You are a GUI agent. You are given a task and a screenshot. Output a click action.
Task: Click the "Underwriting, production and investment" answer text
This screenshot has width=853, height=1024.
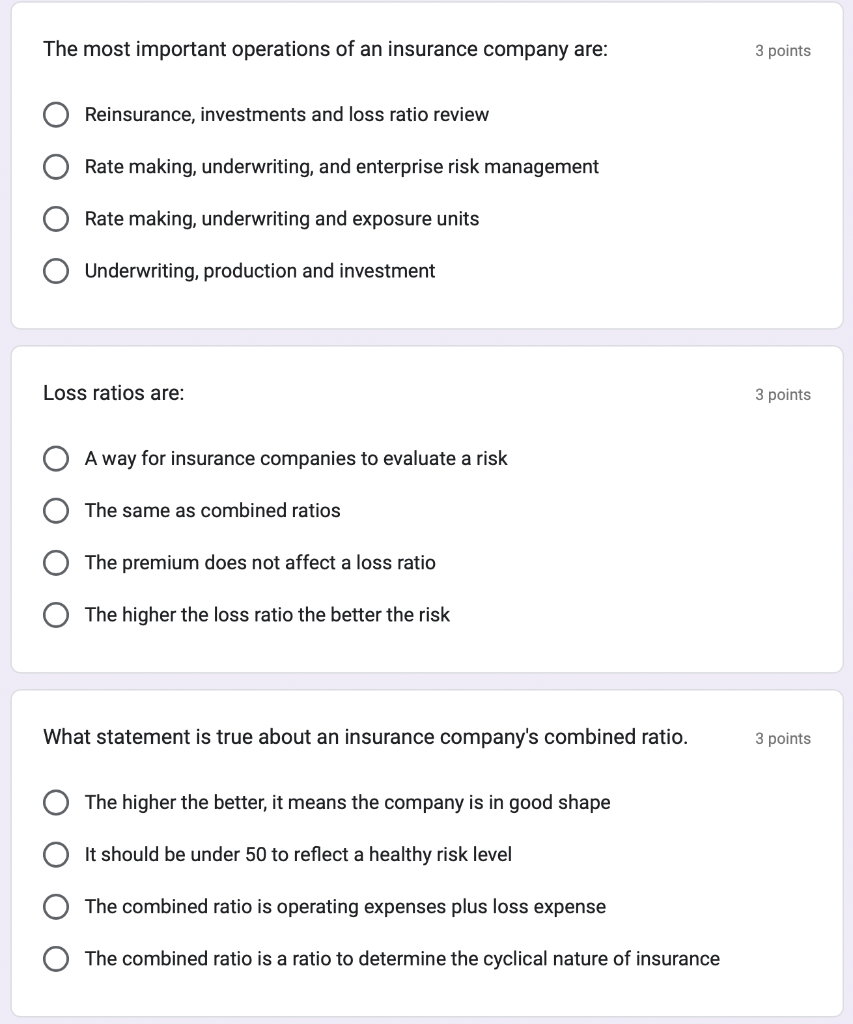click(x=260, y=271)
